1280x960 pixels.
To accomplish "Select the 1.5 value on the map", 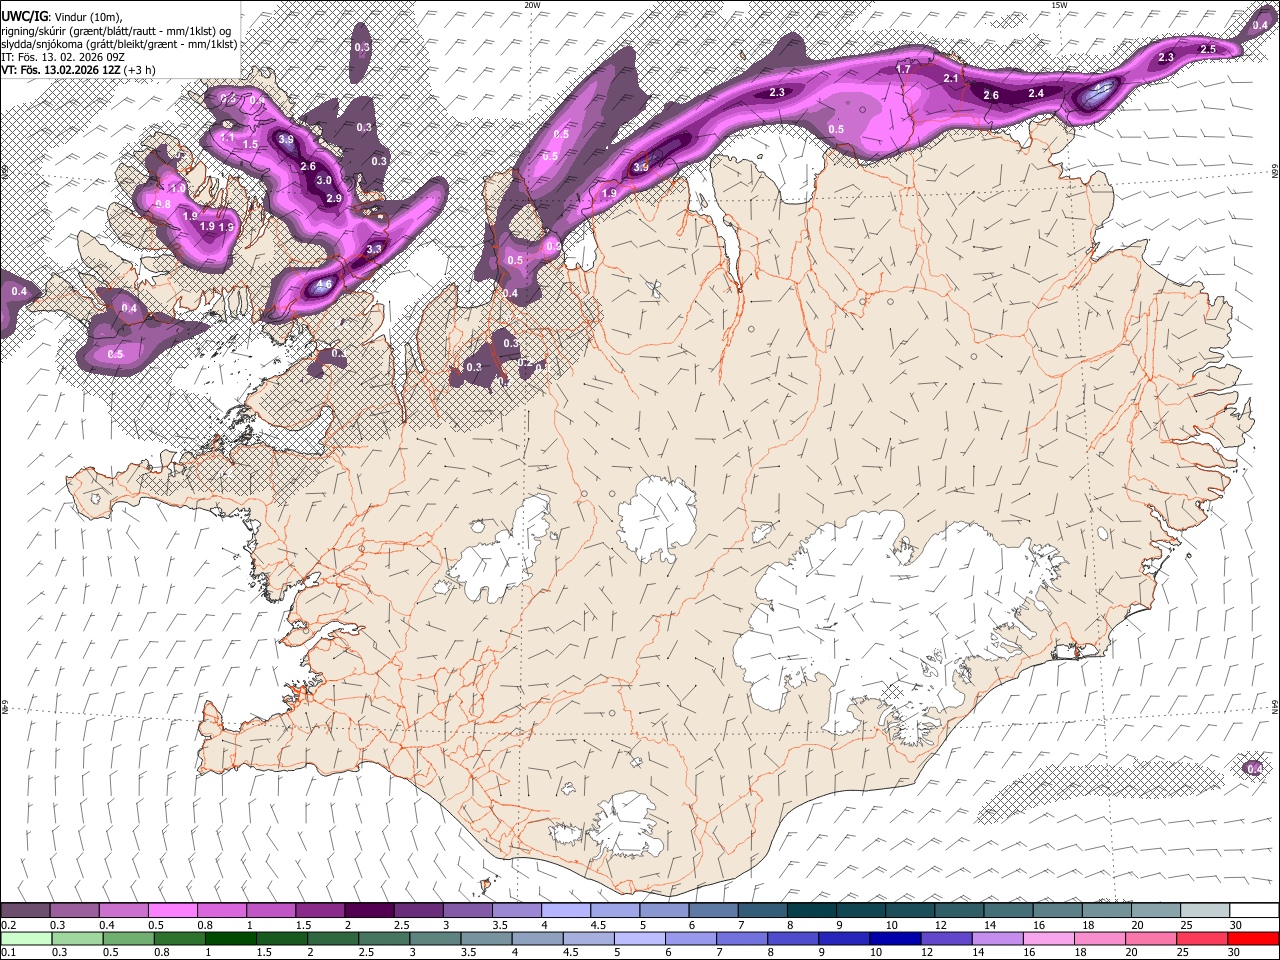I will (250, 145).
